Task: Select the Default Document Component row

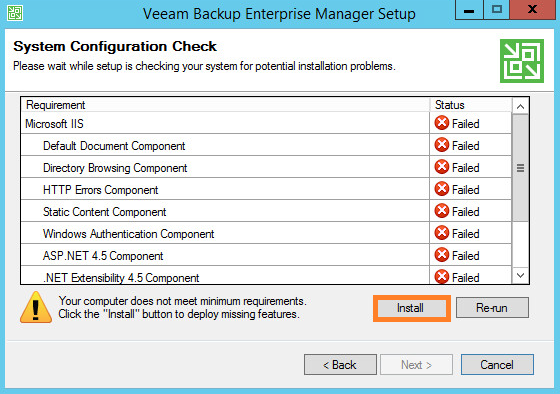Action: (x=266, y=145)
